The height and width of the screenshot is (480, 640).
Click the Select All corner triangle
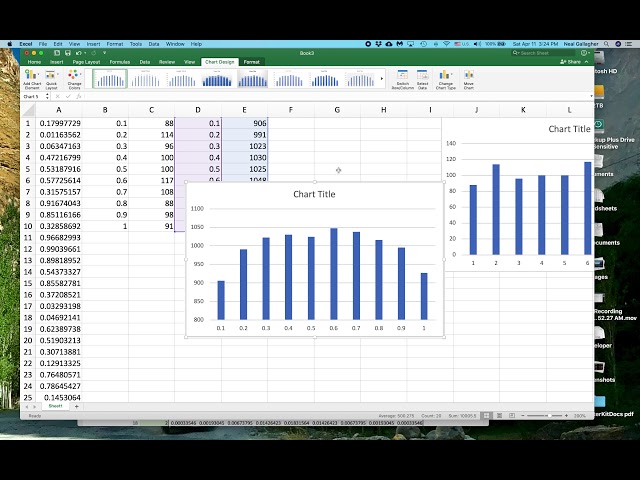28,110
